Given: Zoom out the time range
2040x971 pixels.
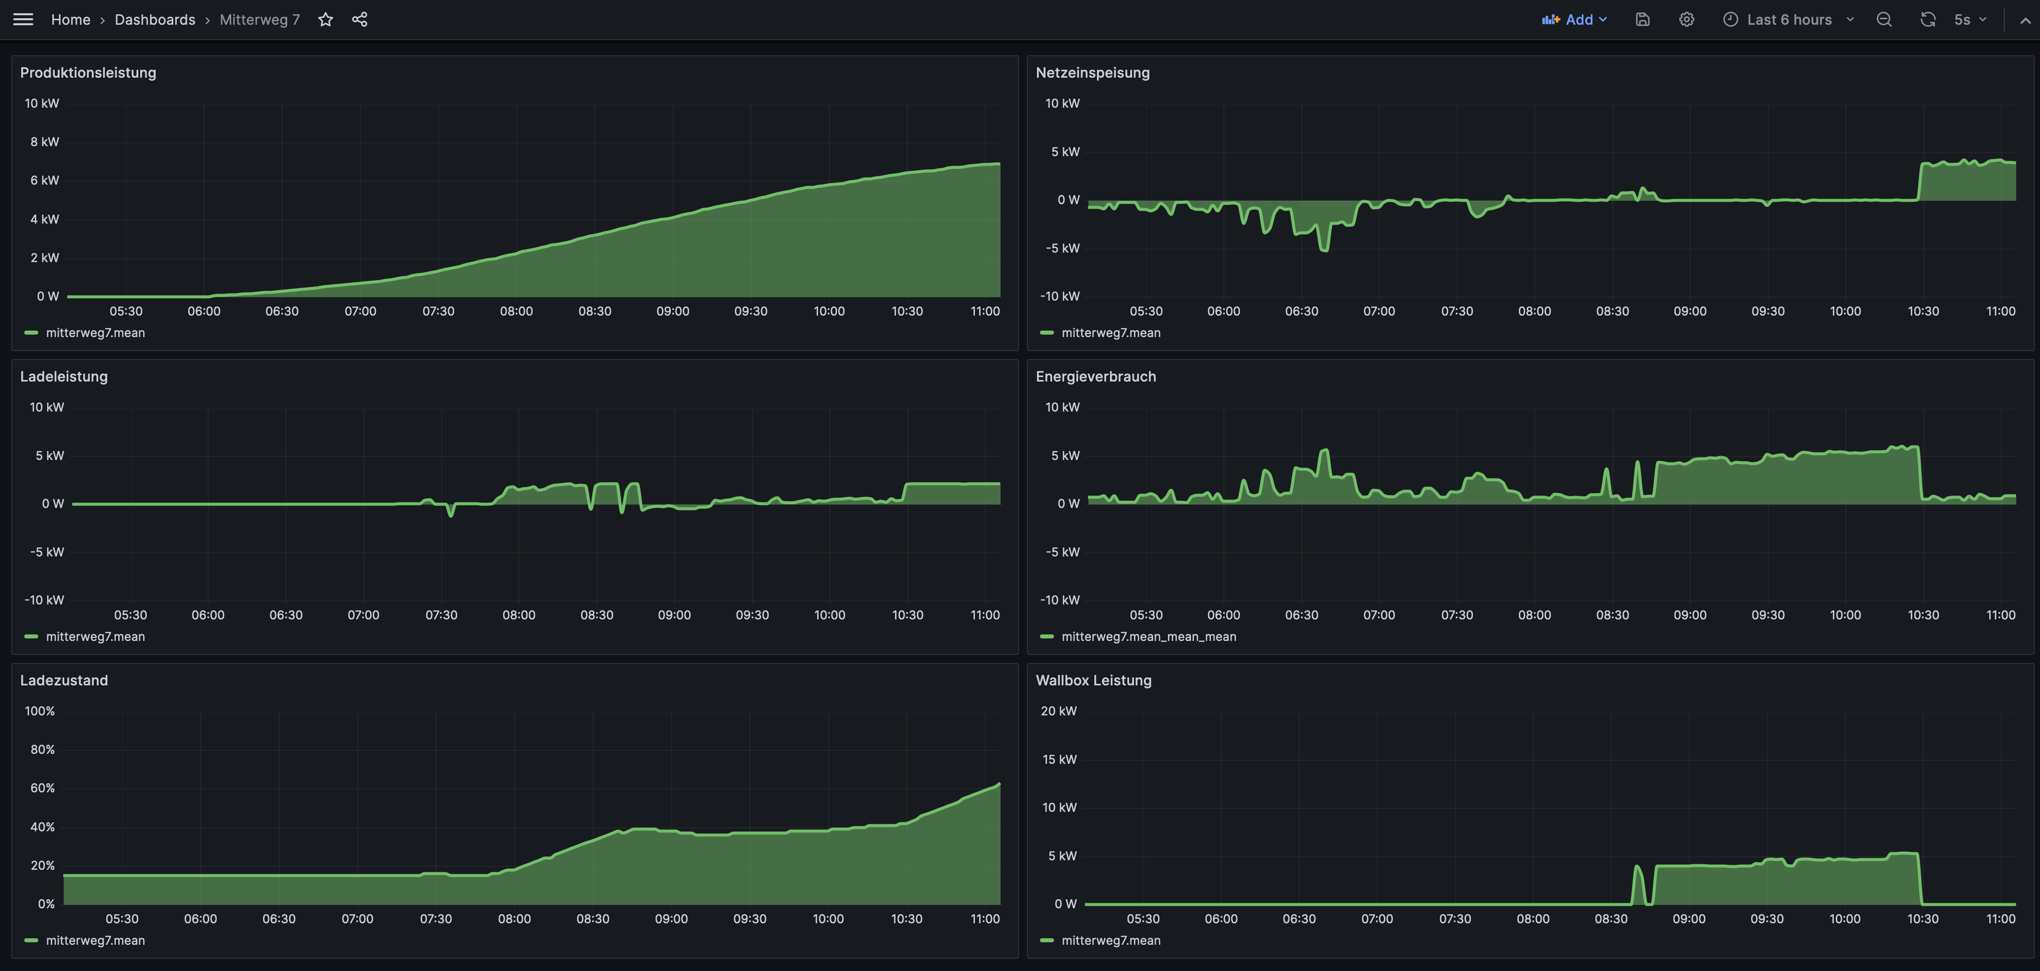Looking at the screenshot, I should point(1884,19).
